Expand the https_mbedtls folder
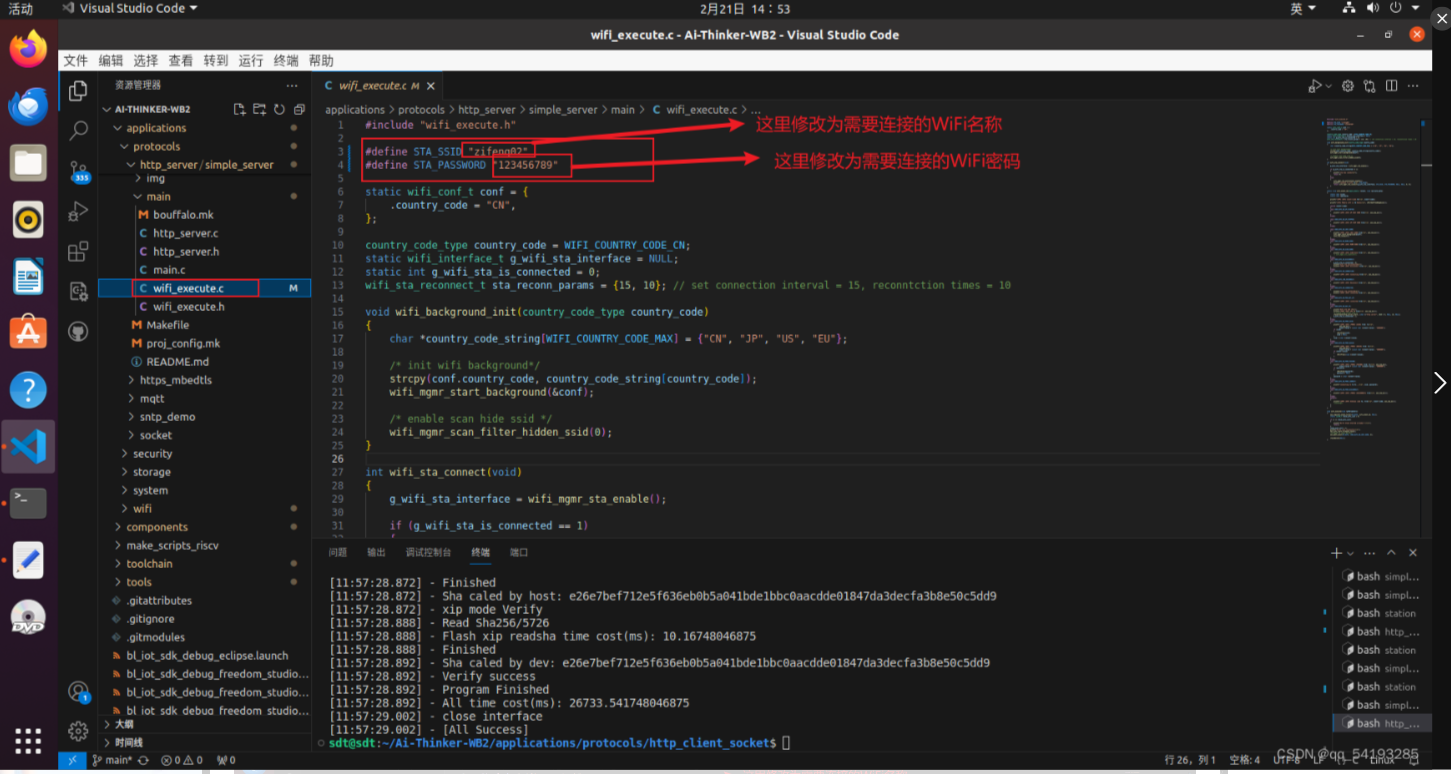The height and width of the screenshot is (774, 1451). 205,380
